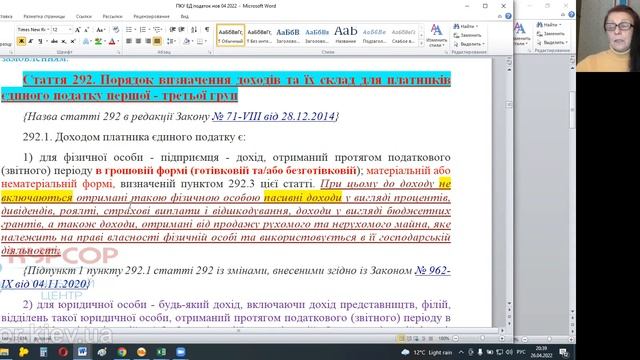Screen dimensions: 640x360
Task: Toggle strikethrough formatting
Action: [x=54, y=41]
